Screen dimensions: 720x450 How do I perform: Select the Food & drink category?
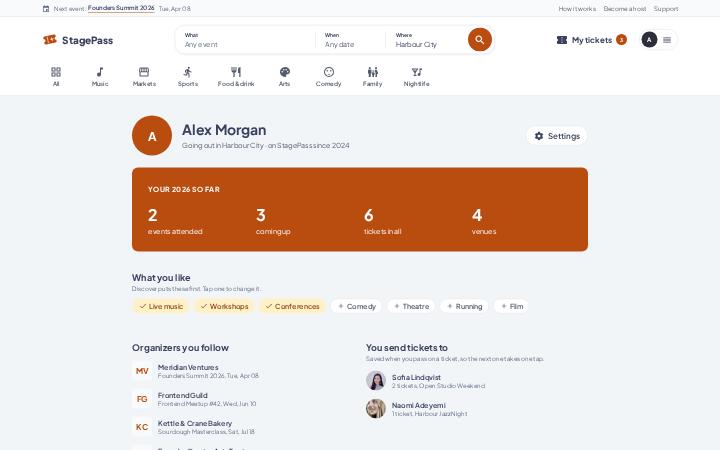(236, 76)
